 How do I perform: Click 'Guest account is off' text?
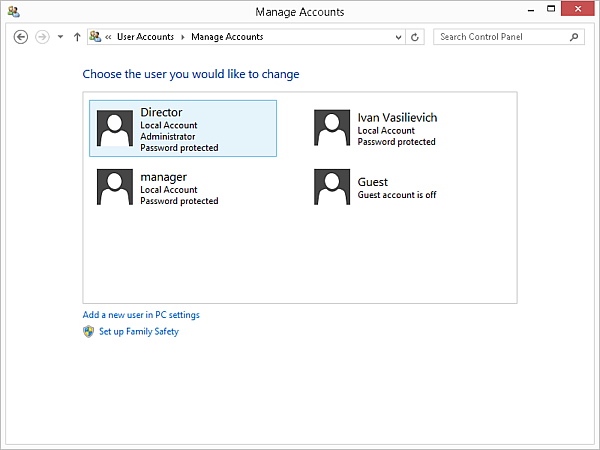tap(397, 195)
